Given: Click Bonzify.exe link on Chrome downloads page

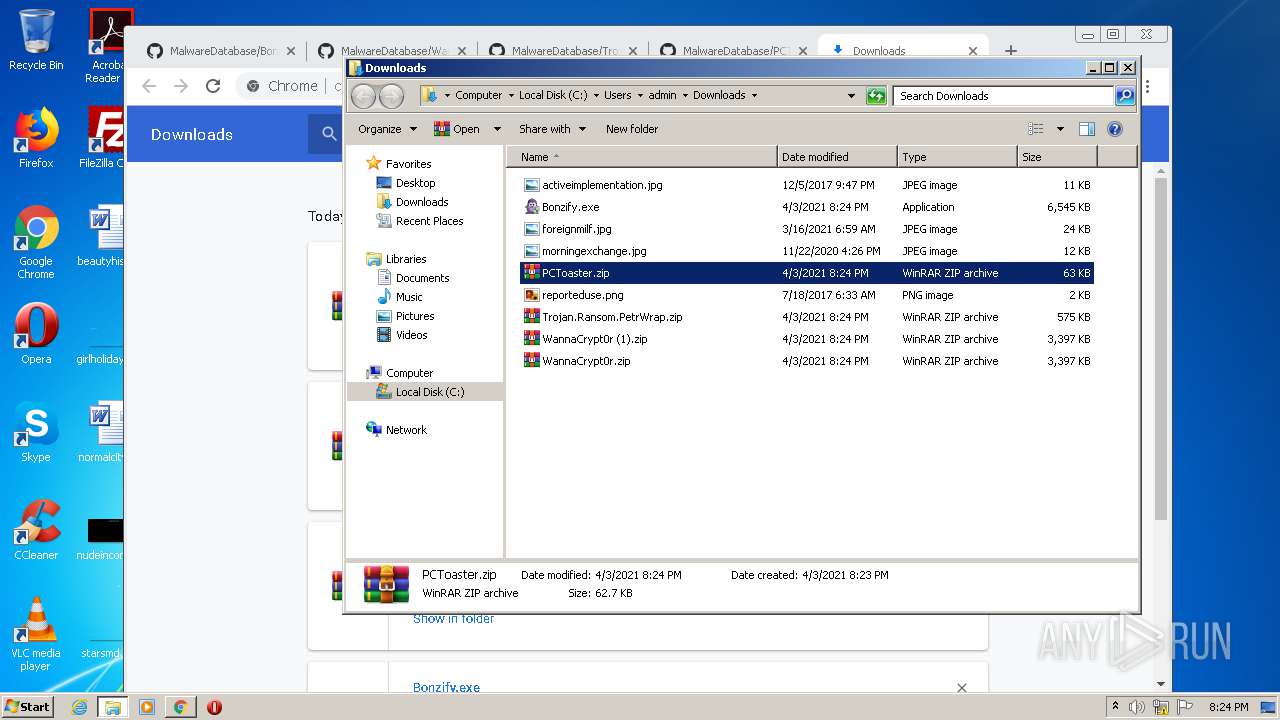Looking at the screenshot, I should tap(446, 688).
